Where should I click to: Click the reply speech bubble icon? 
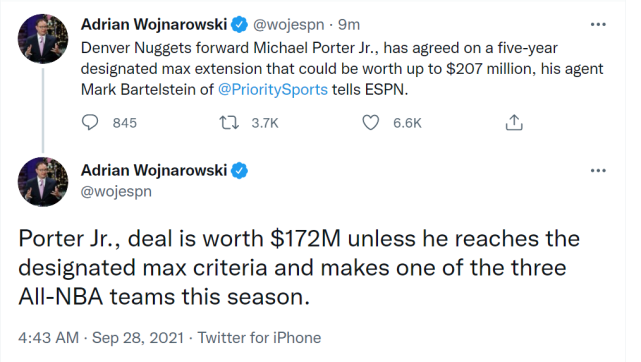(x=90, y=123)
